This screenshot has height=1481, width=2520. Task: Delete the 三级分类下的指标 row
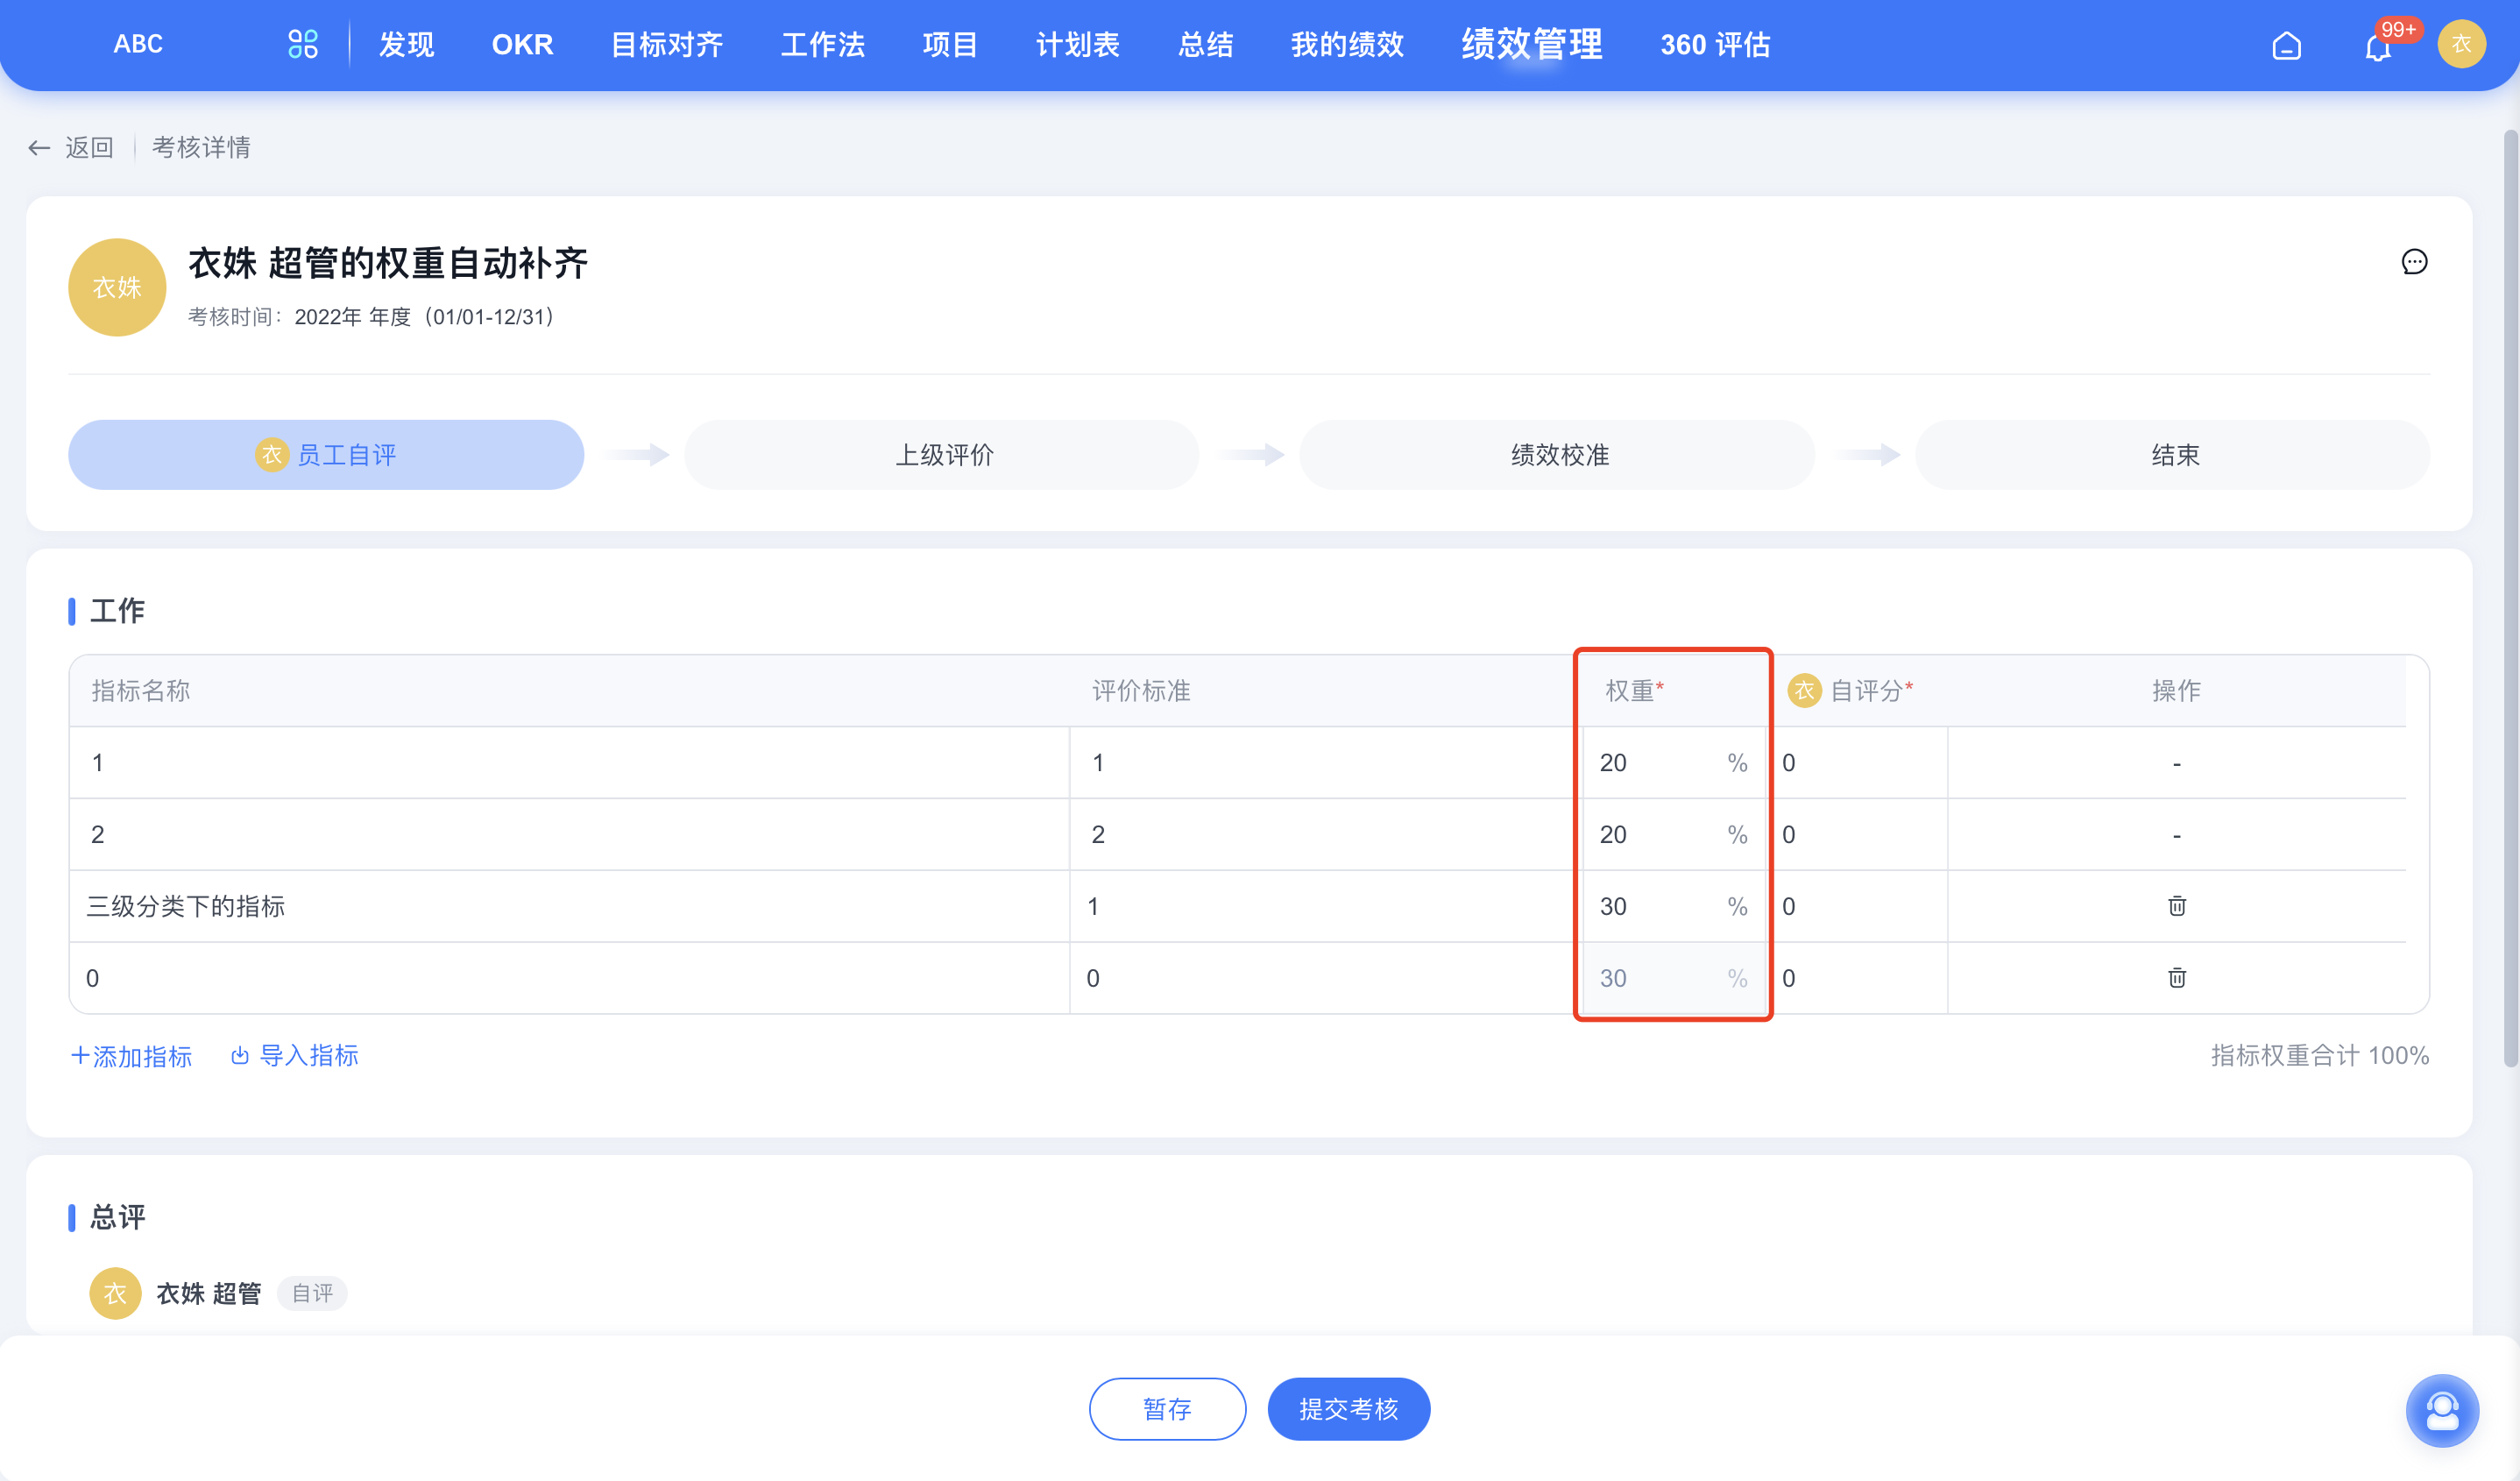(x=2176, y=906)
